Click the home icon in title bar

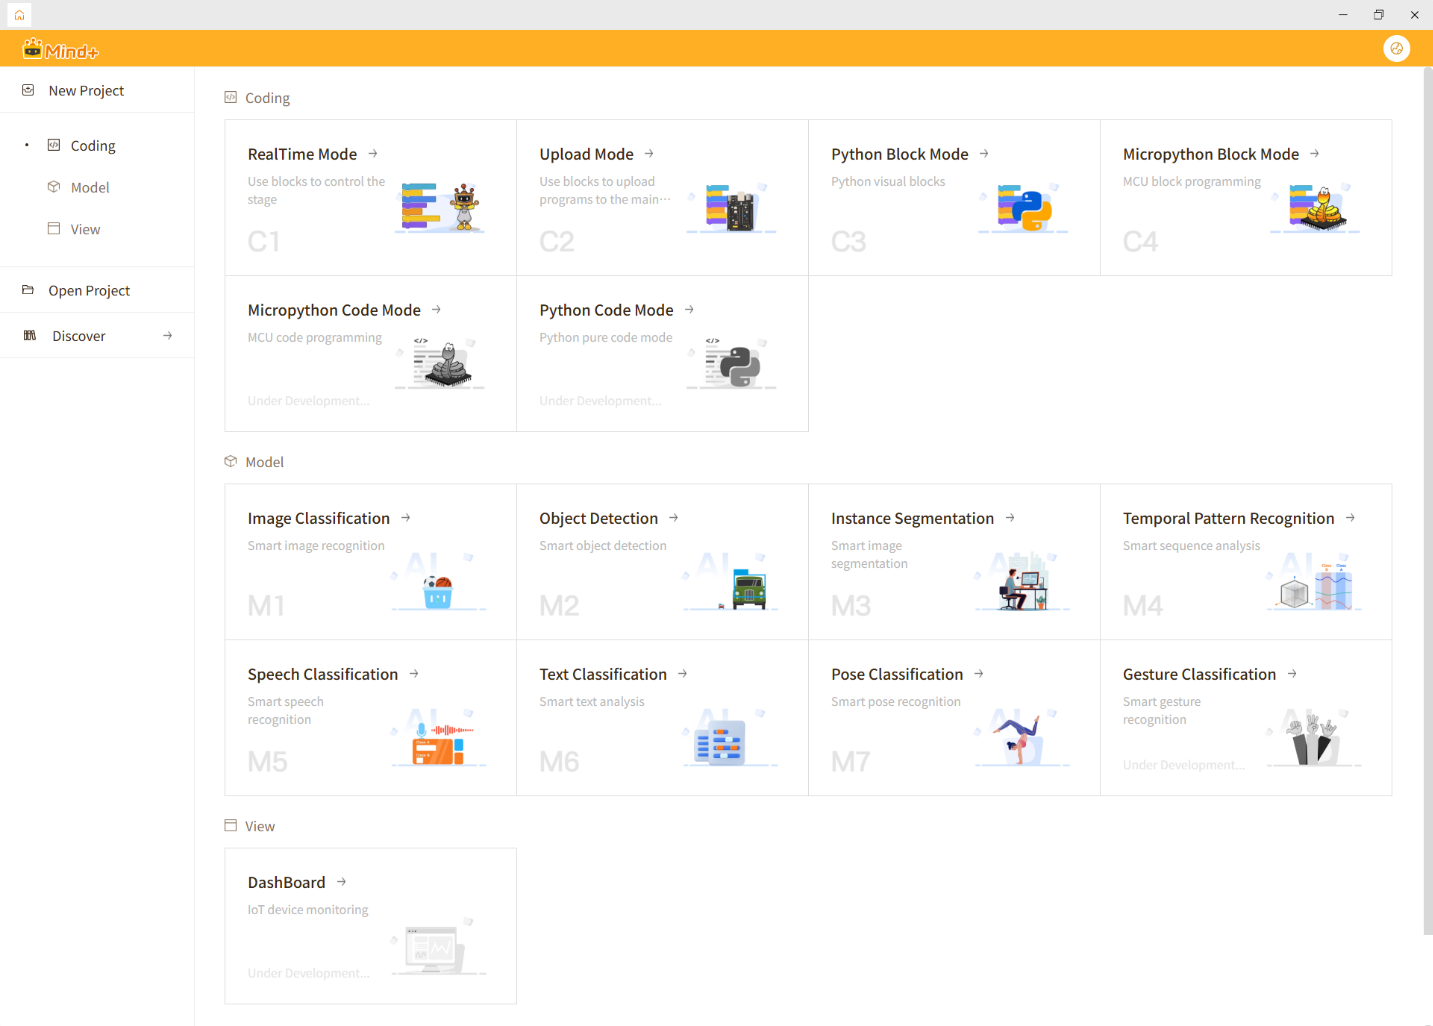coord(19,15)
